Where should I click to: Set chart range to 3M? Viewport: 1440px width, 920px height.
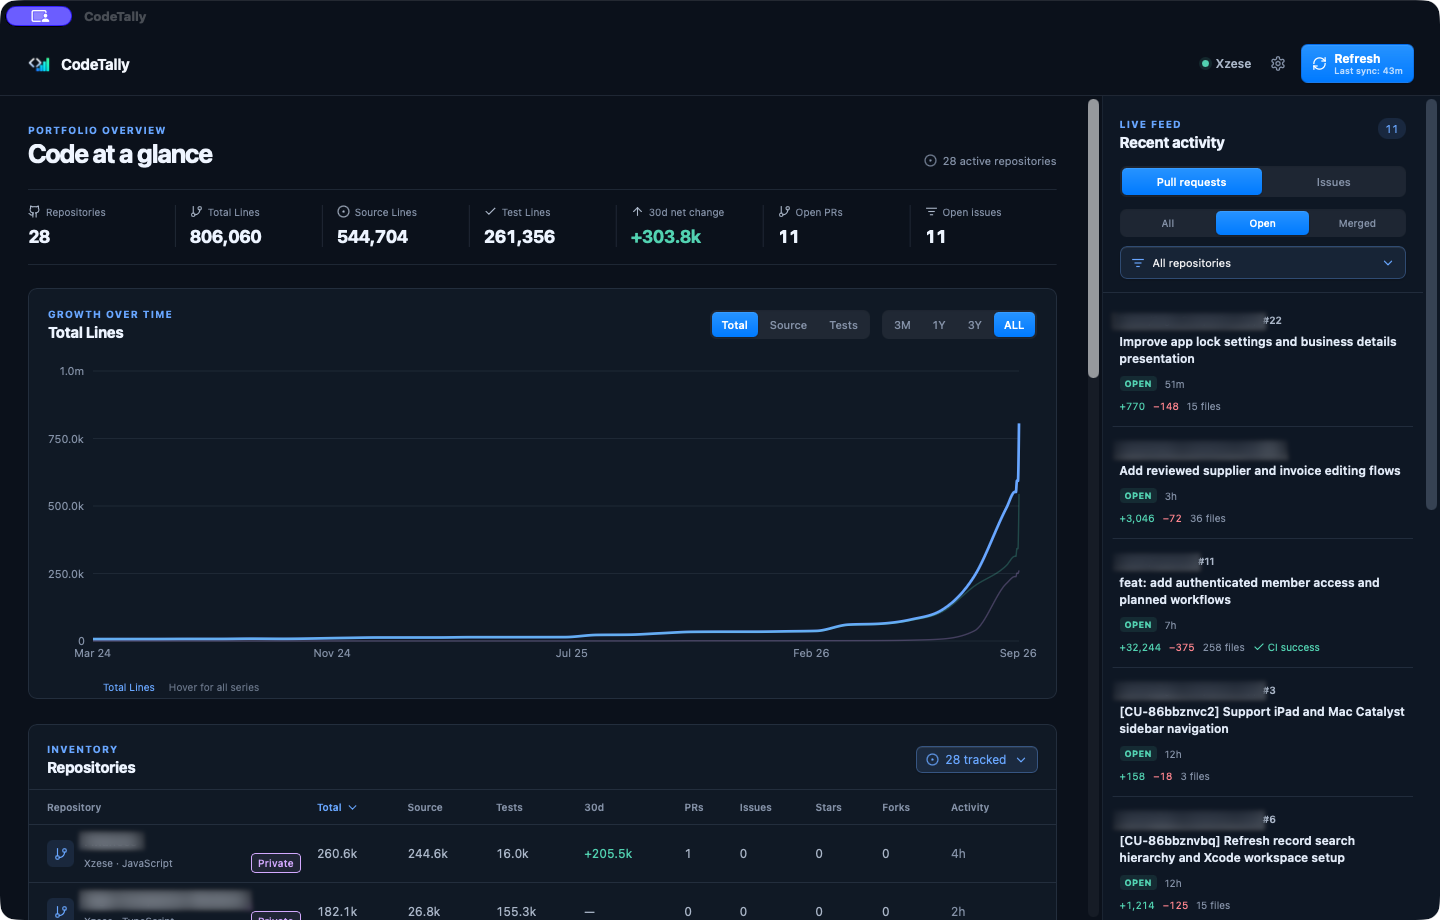[902, 325]
